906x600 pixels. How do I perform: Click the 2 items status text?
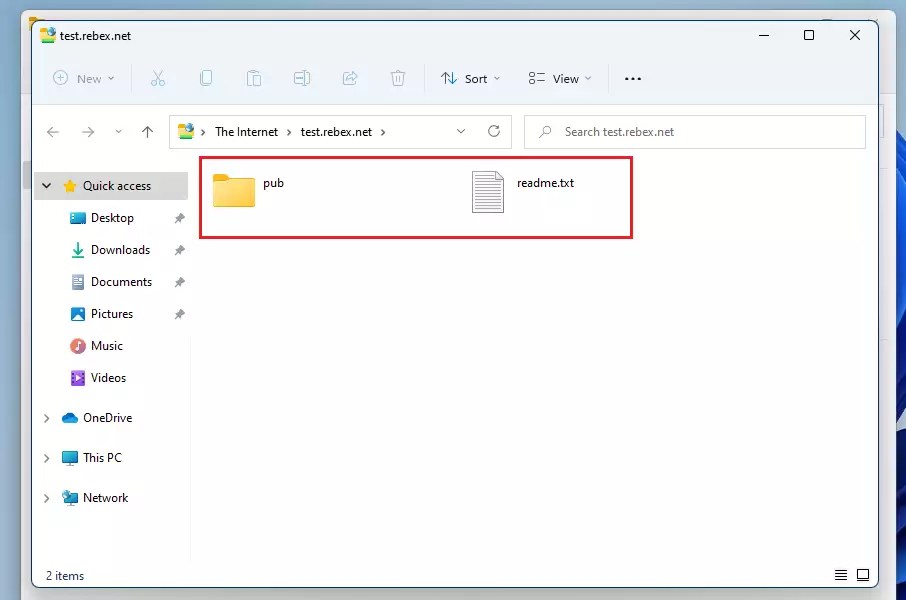[x=65, y=576]
